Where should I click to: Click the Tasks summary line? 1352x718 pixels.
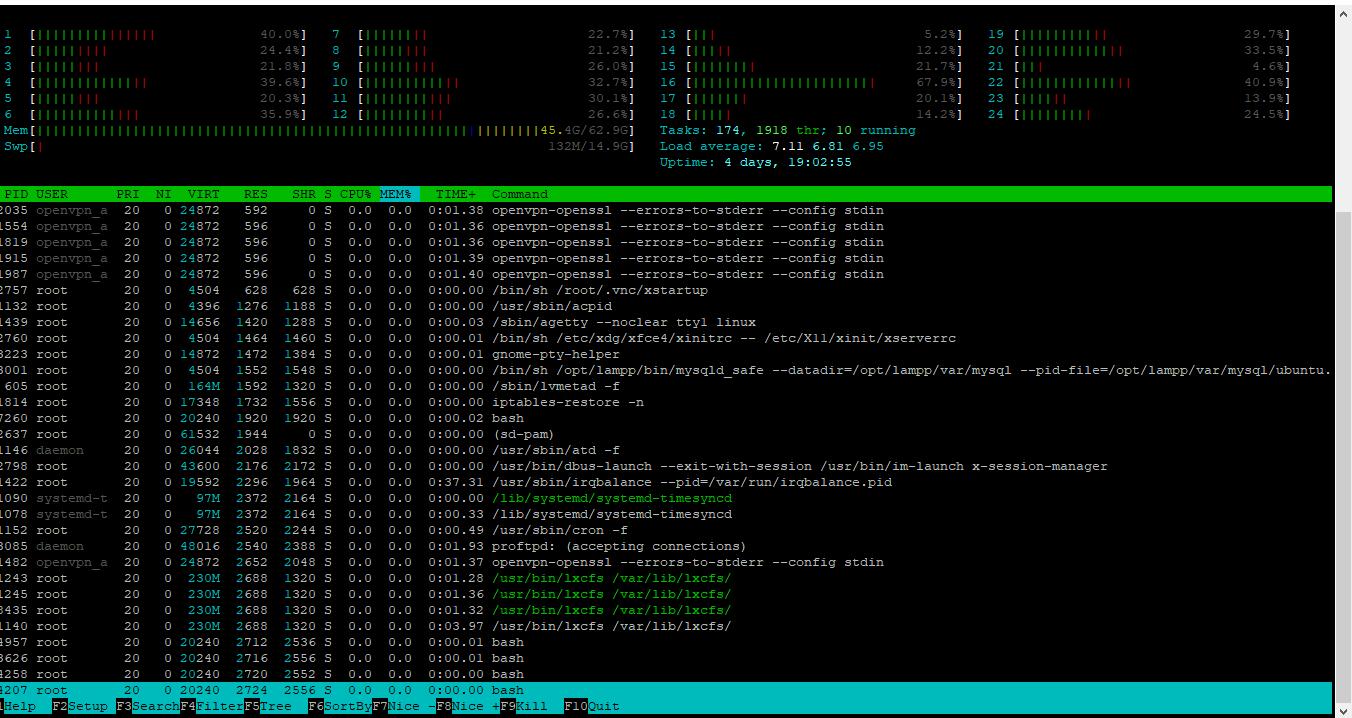click(788, 130)
